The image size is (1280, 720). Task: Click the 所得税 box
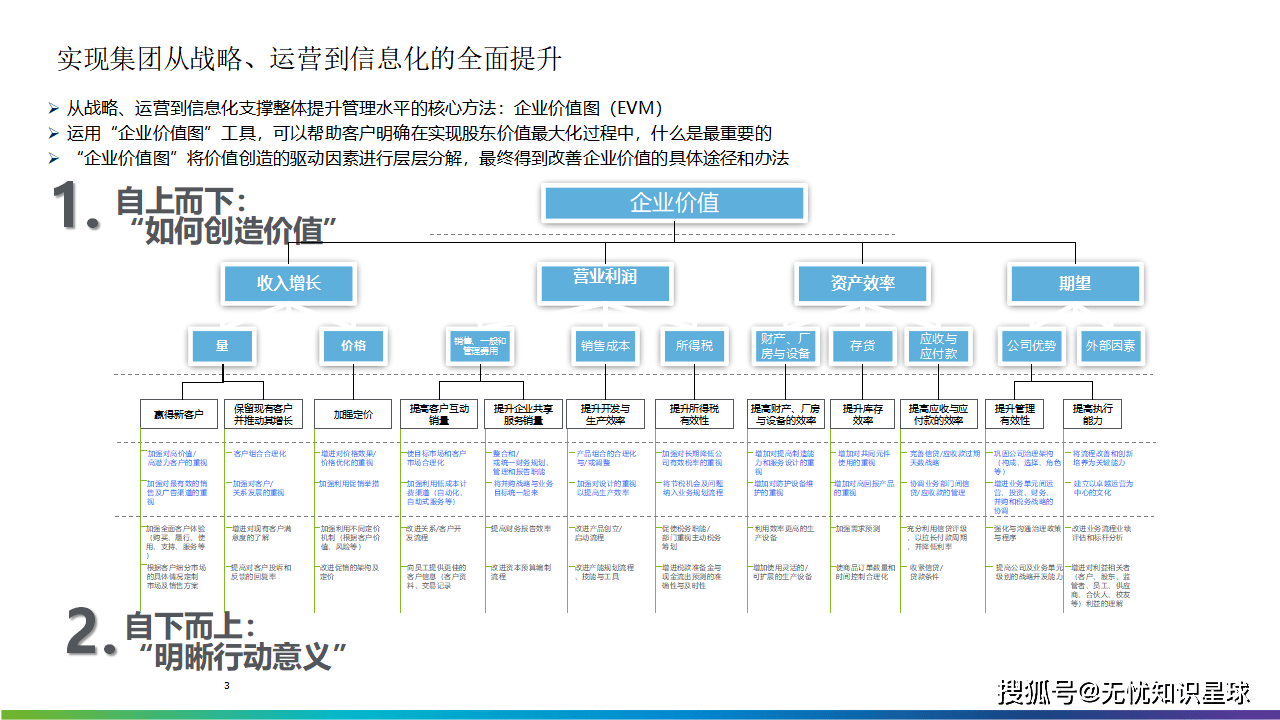pos(694,346)
